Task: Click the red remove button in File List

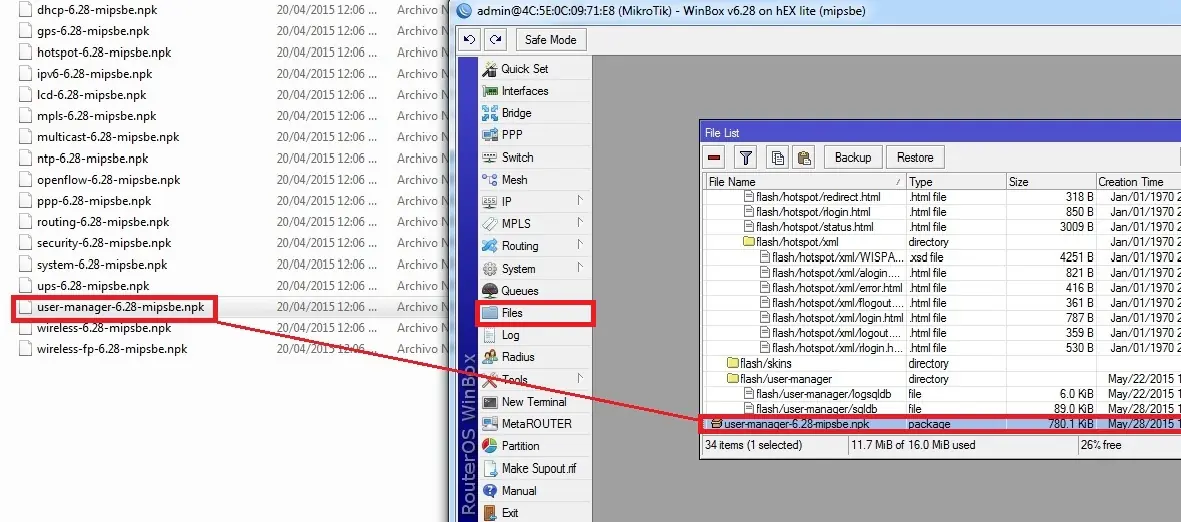Action: tap(715, 157)
